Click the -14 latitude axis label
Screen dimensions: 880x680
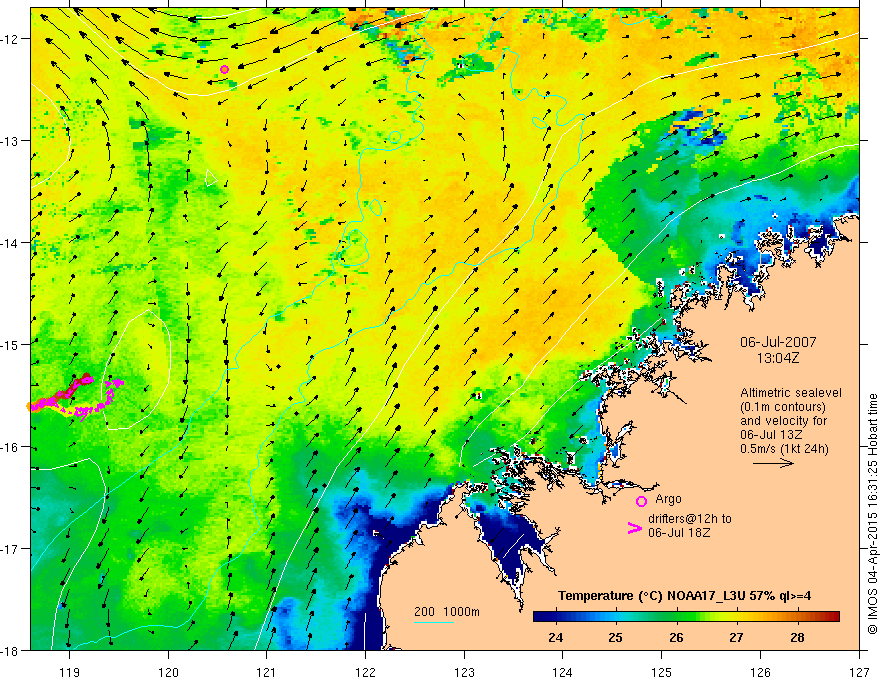(x=11, y=243)
